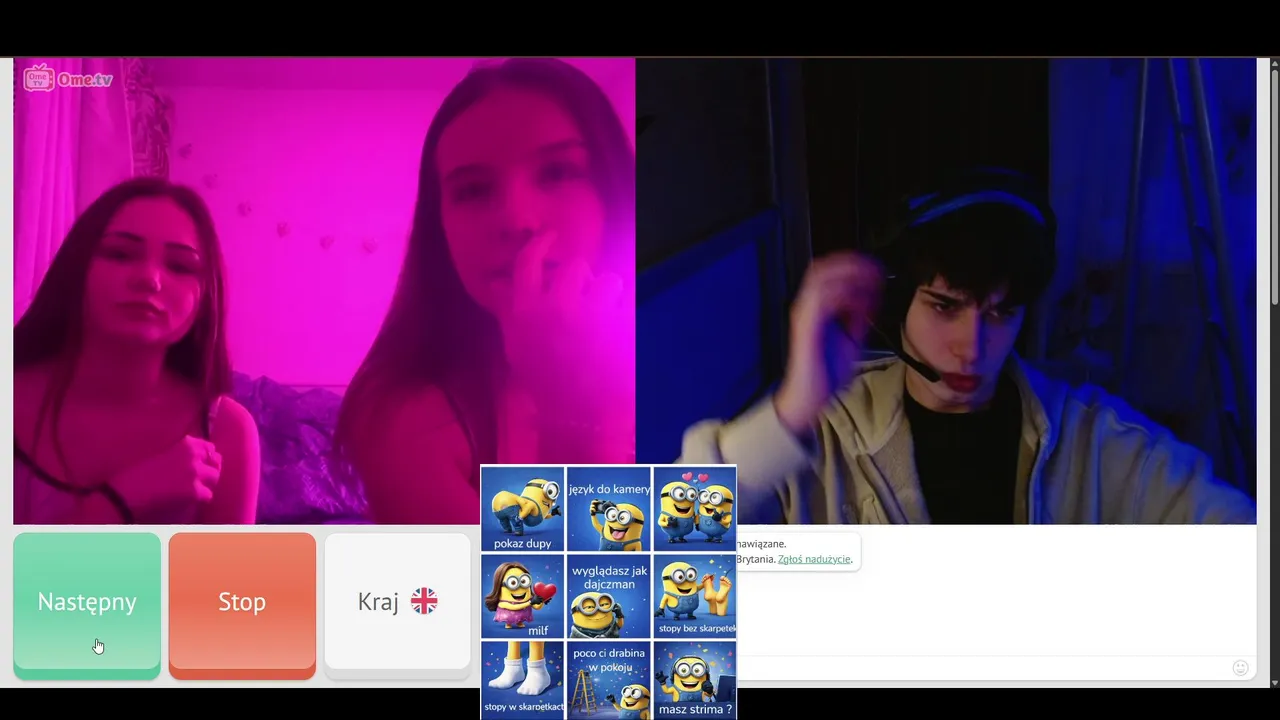This screenshot has width=1280, height=720.
Task: Select the "masz strima ?" minion sticker
Action: [694, 679]
